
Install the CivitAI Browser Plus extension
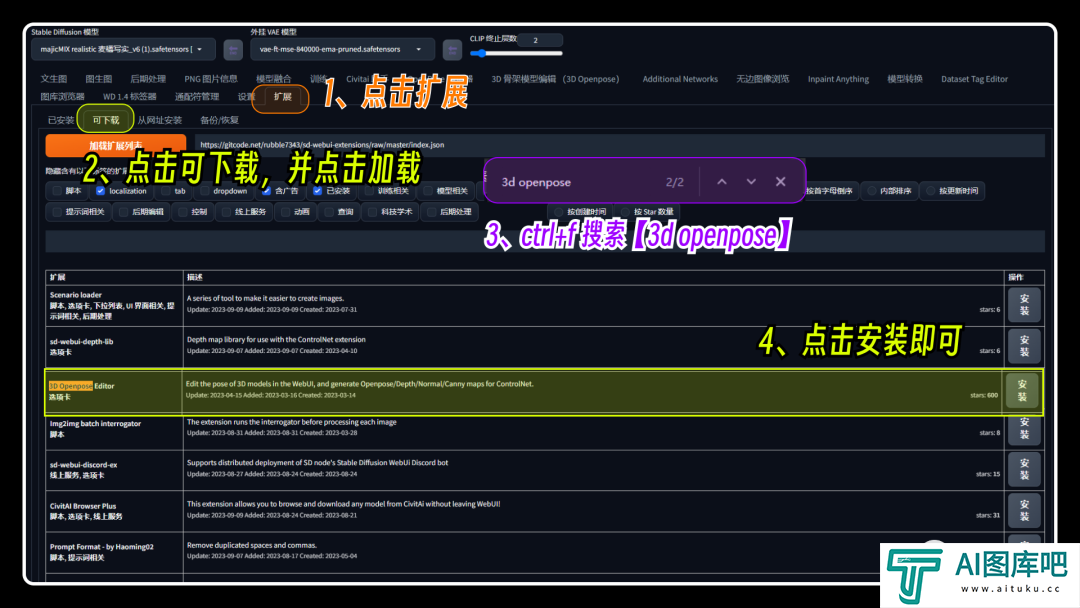point(1024,510)
